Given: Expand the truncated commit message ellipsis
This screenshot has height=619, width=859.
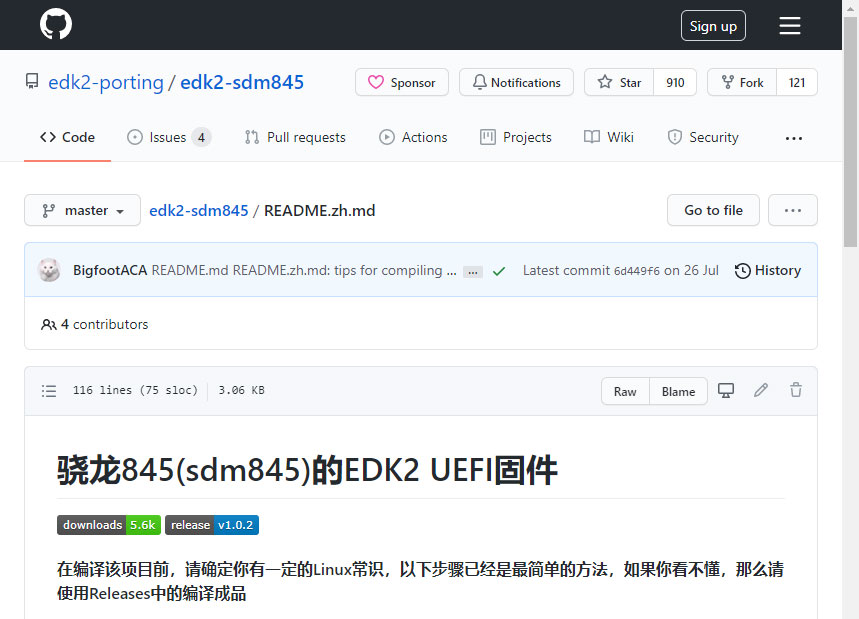Looking at the screenshot, I should 471,270.
